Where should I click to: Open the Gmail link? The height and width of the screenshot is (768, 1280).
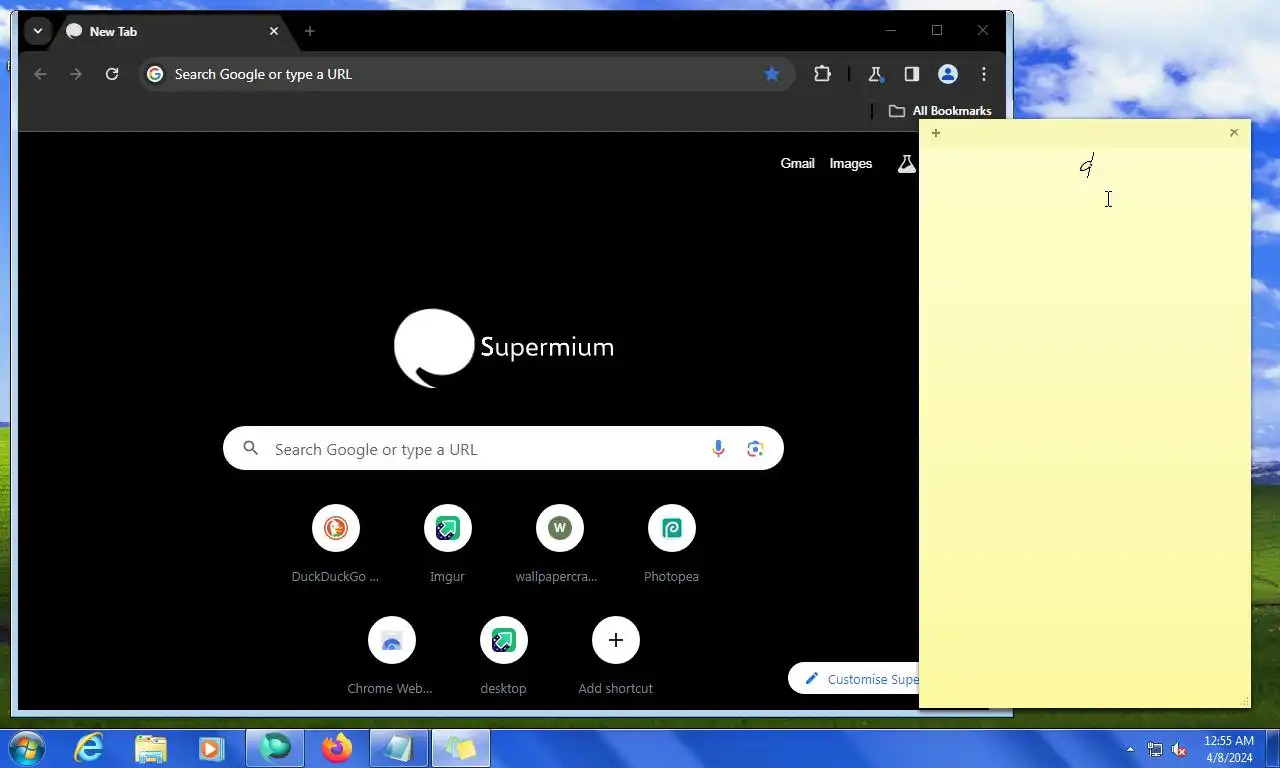coord(797,163)
